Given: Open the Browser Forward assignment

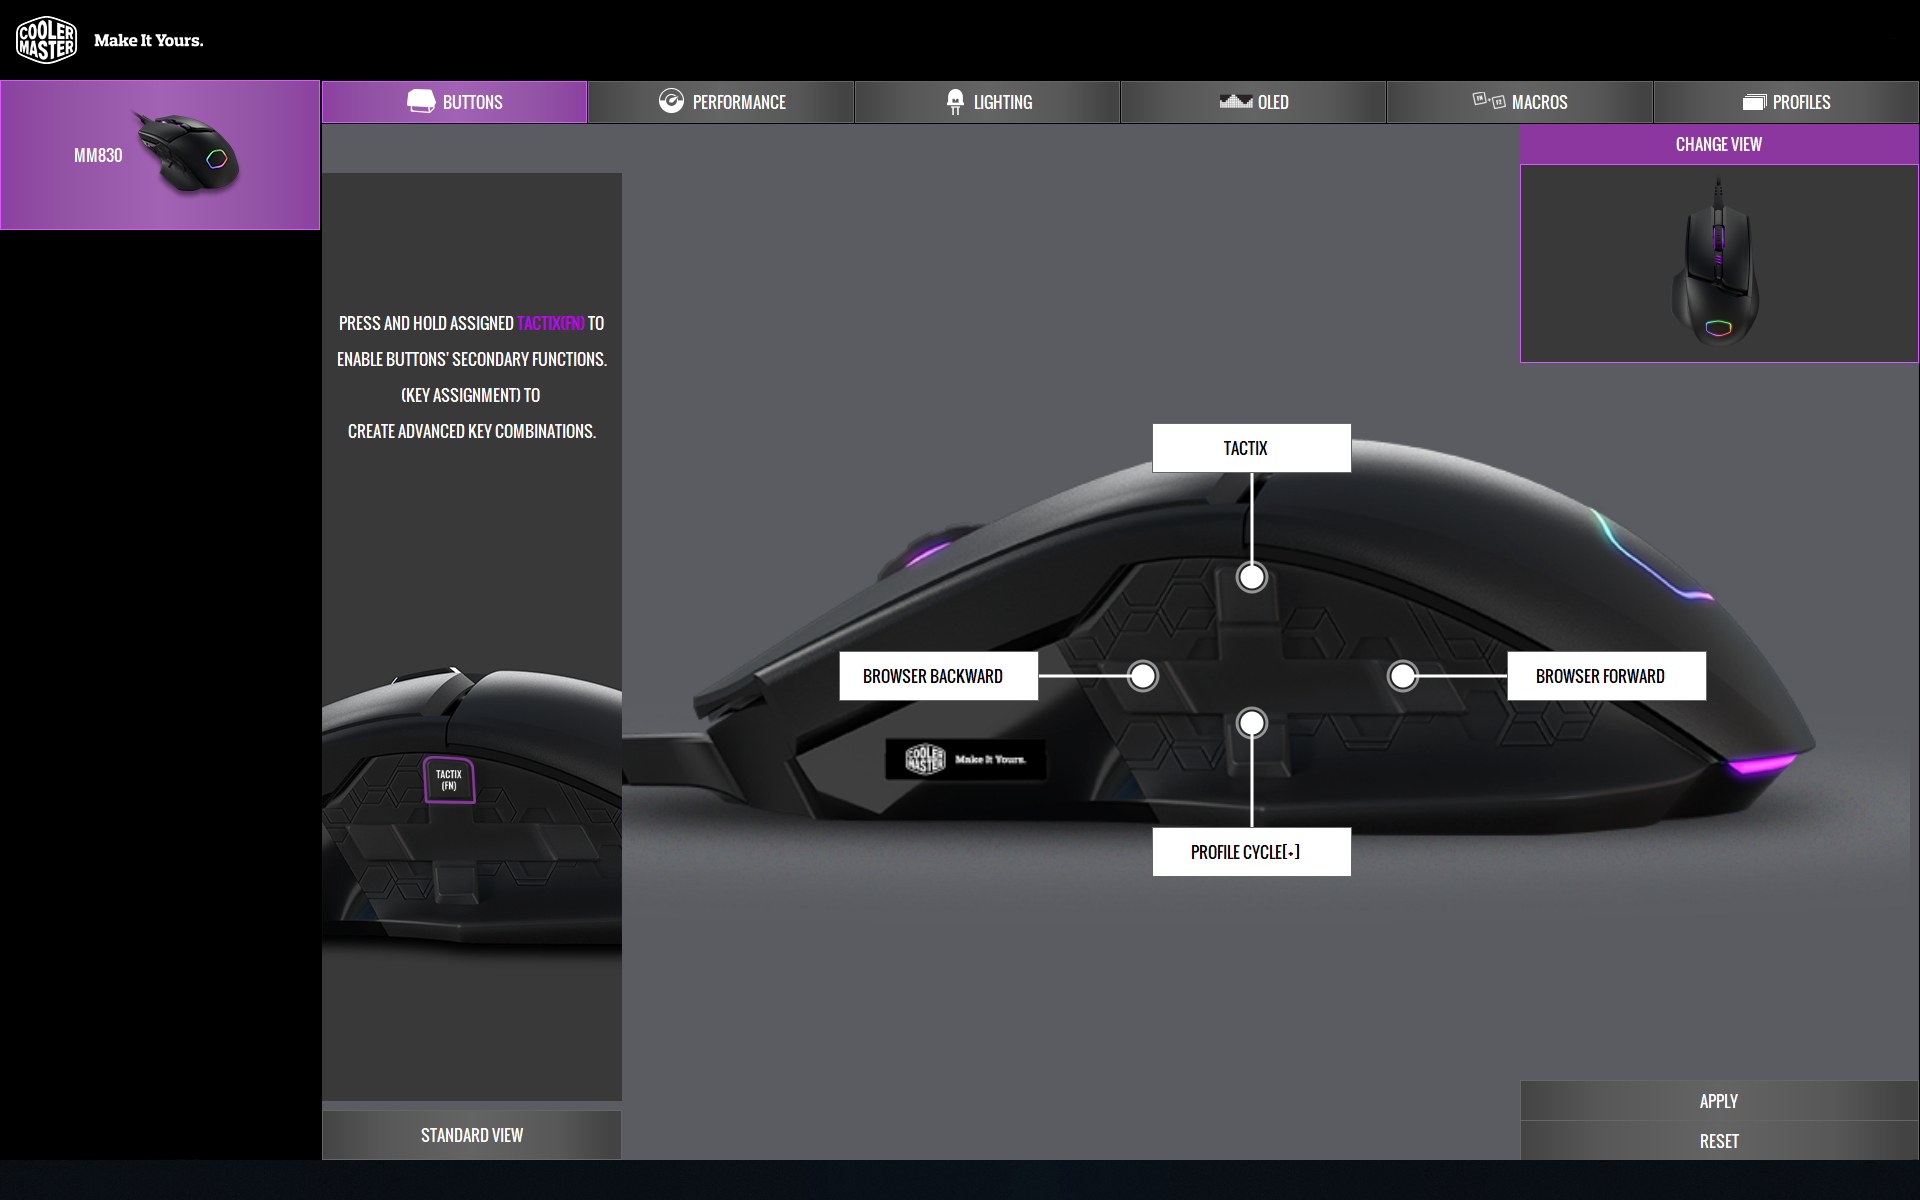Looking at the screenshot, I should point(1606,676).
